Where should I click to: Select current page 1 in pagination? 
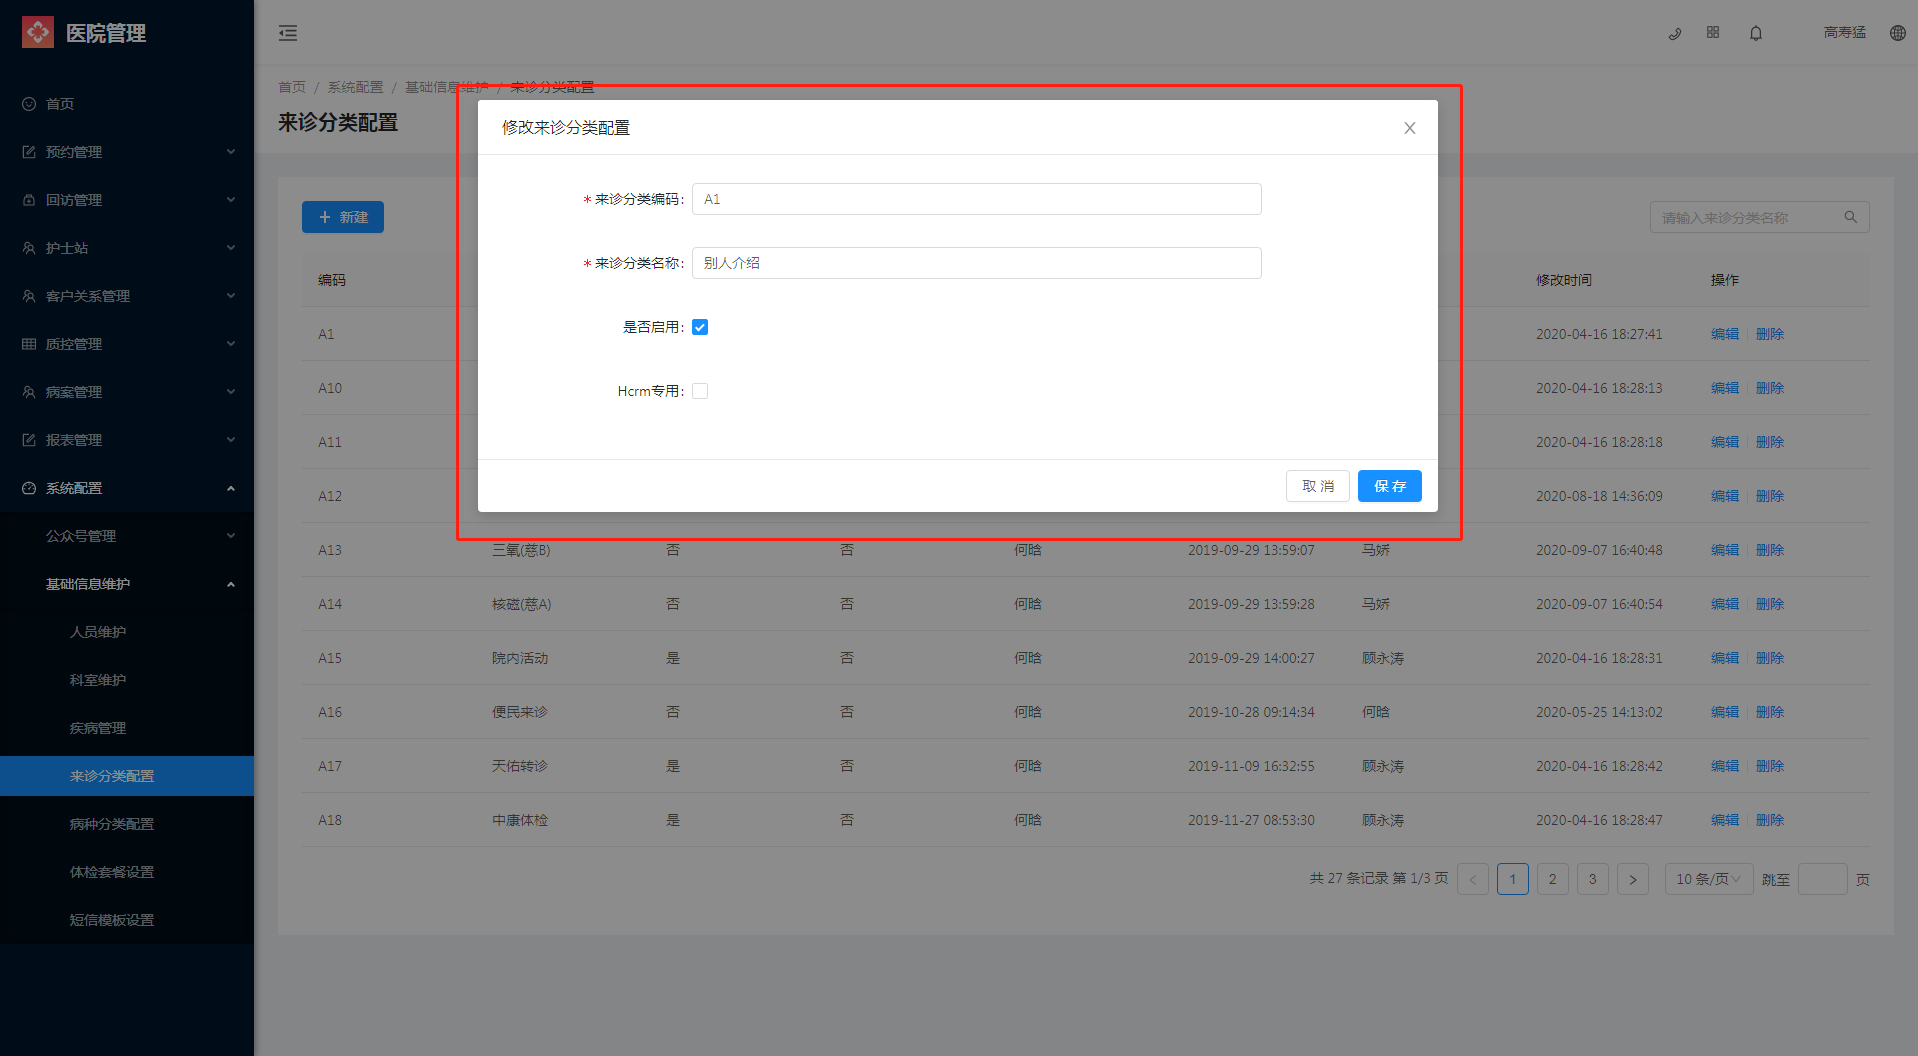[1512, 879]
